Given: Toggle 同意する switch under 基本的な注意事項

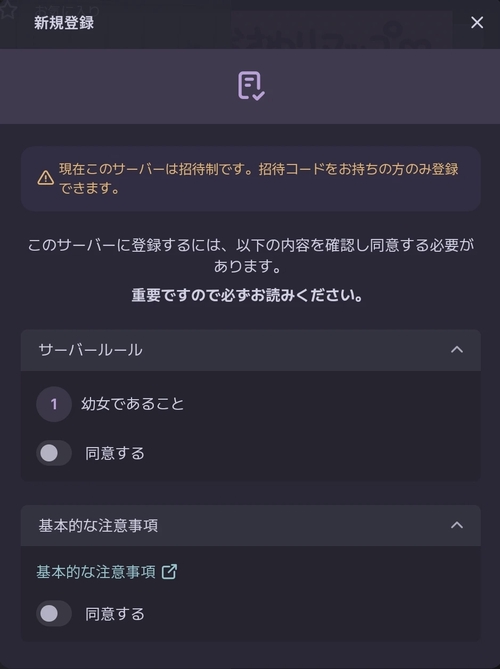Looking at the screenshot, I should [54, 614].
